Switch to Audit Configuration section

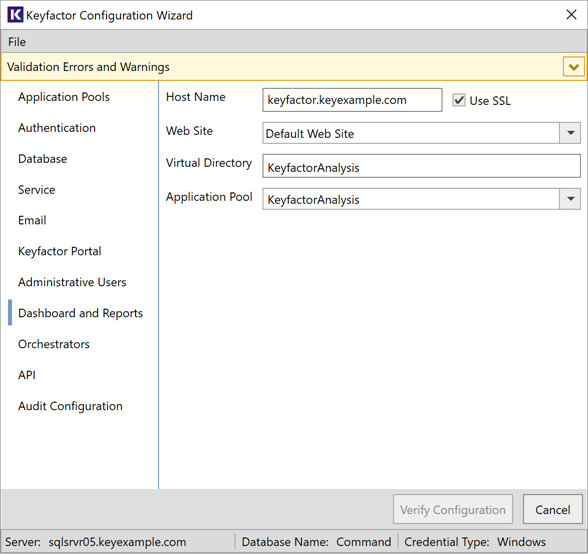point(70,406)
